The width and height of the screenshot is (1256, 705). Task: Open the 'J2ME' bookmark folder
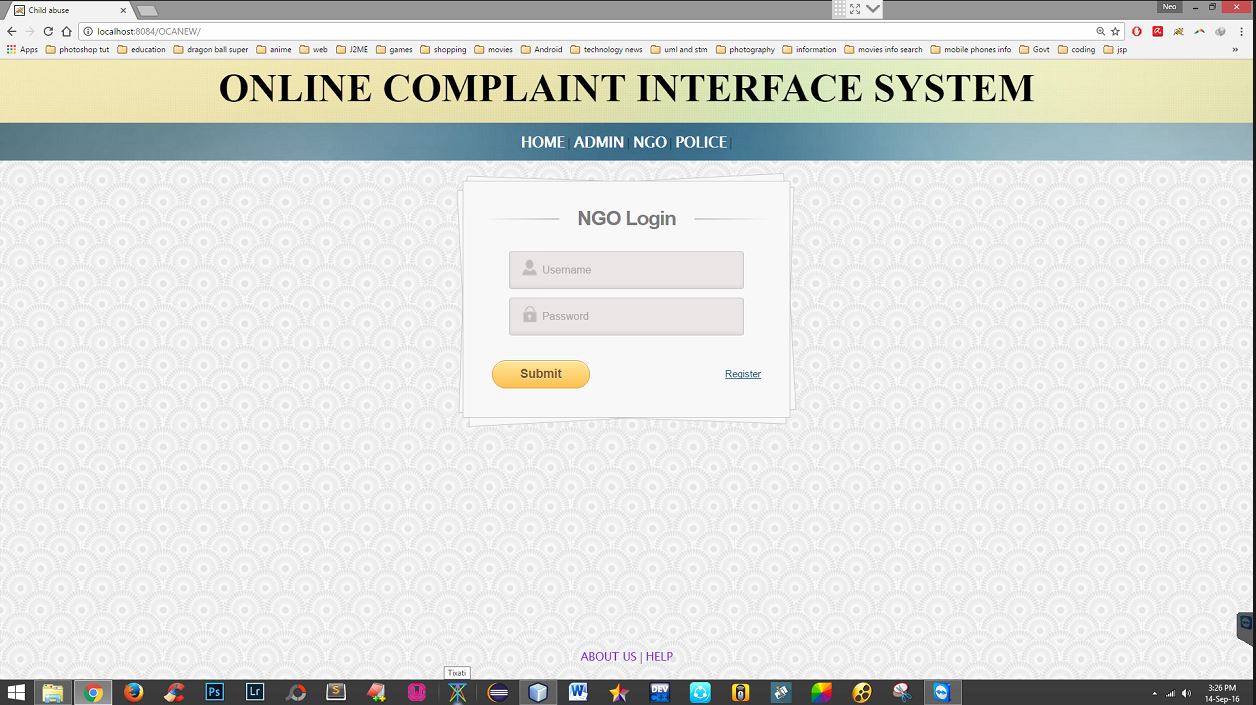[352, 49]
